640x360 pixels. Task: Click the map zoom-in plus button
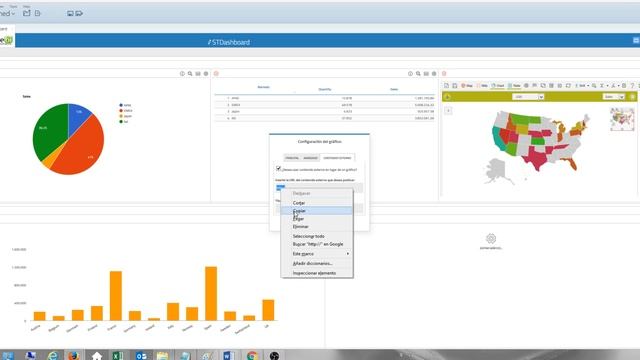point(448,111)
